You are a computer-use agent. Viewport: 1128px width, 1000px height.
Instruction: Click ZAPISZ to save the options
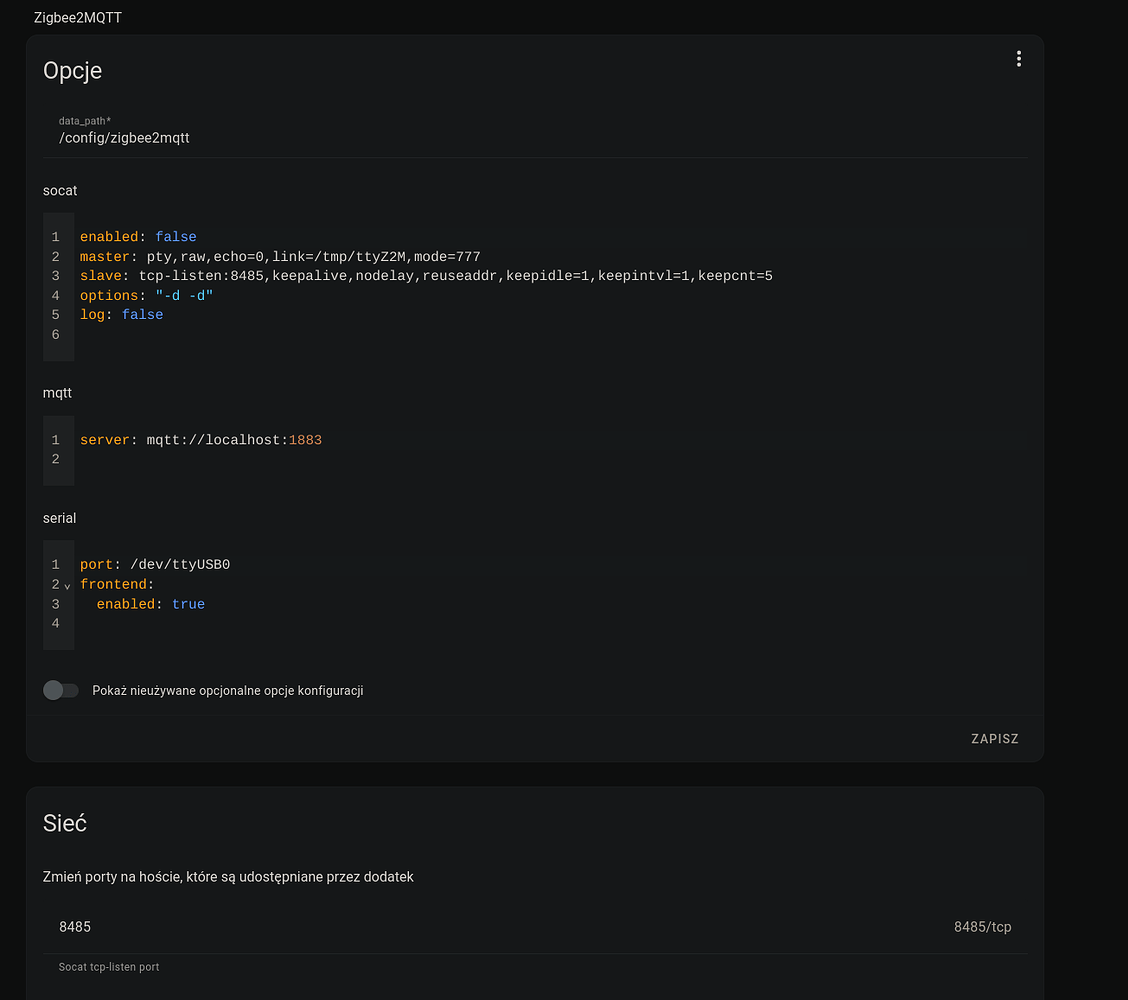pyautogui.click(x=994, y=739)
